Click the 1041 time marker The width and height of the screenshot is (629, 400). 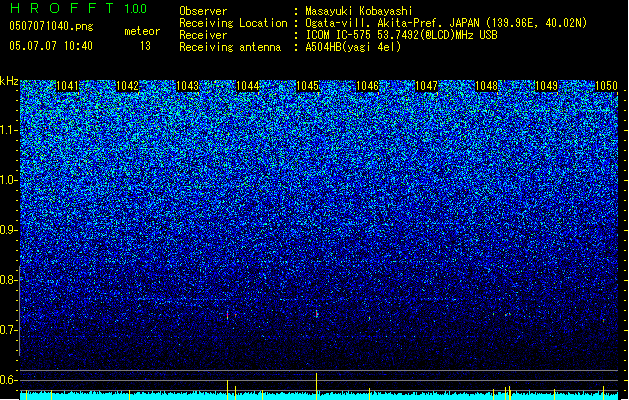(x=67, y=86)
